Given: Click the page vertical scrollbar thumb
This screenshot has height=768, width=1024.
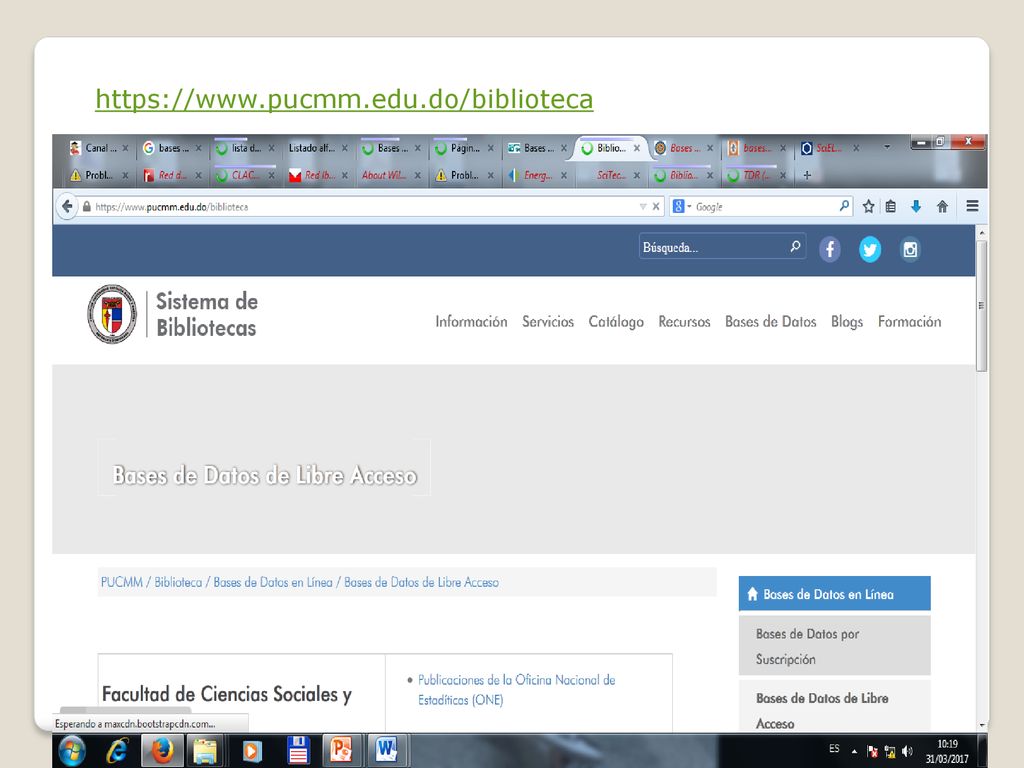Looking at the screenshot, I should pos(982,306).
